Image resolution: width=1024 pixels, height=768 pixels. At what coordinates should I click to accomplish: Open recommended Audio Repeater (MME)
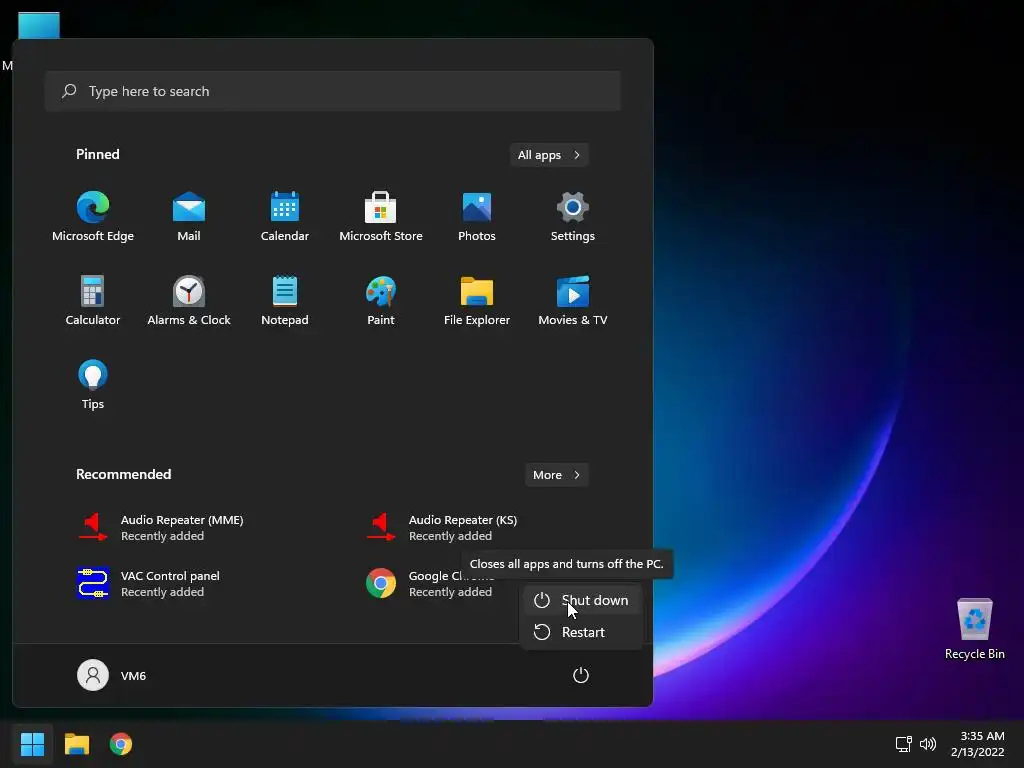[161, 528]
